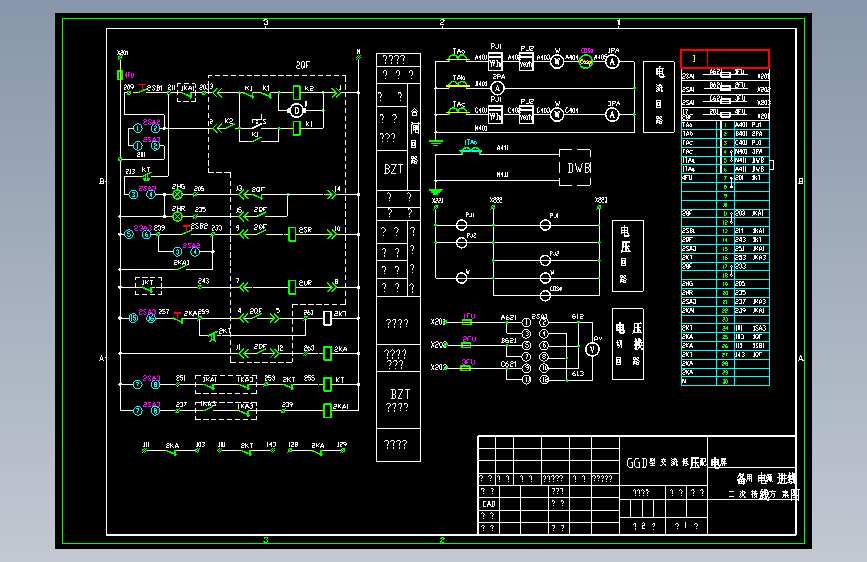This screenshot has height=562, width=867.
Task: Click the 2HG indicator lamp symbol
Action: 177,195
